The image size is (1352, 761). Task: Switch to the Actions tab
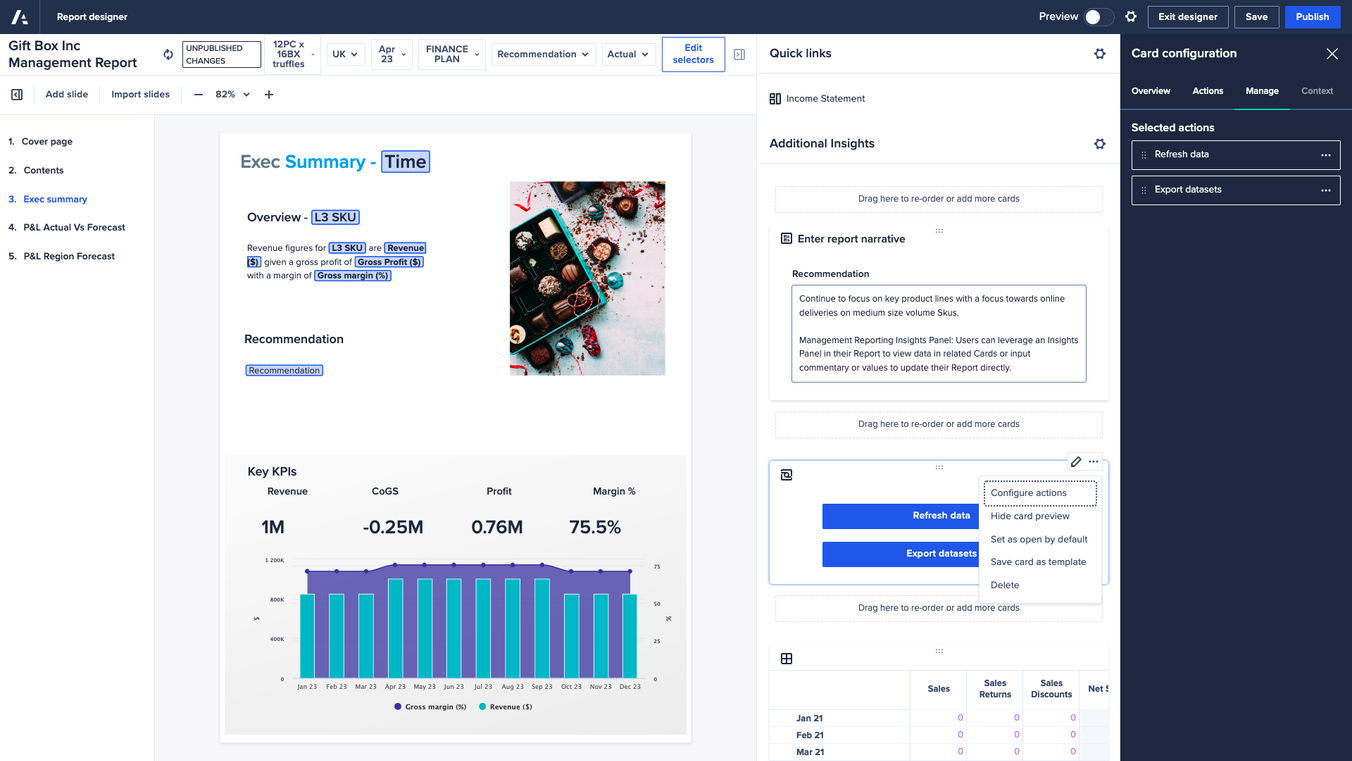click(1207, 91)
